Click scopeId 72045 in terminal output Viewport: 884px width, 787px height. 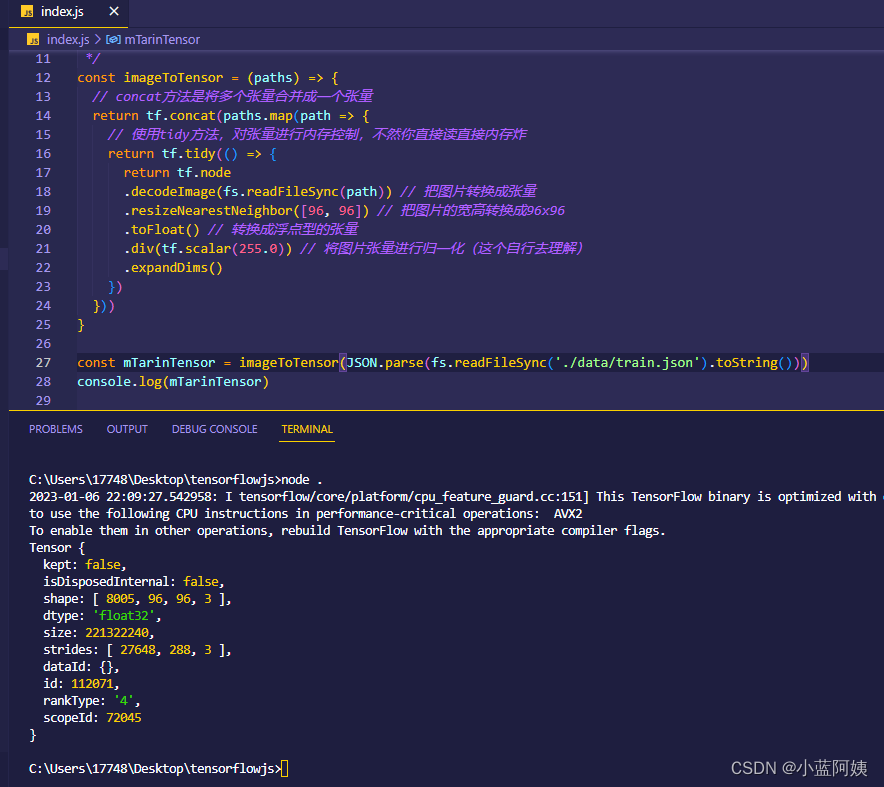[123, 718]
